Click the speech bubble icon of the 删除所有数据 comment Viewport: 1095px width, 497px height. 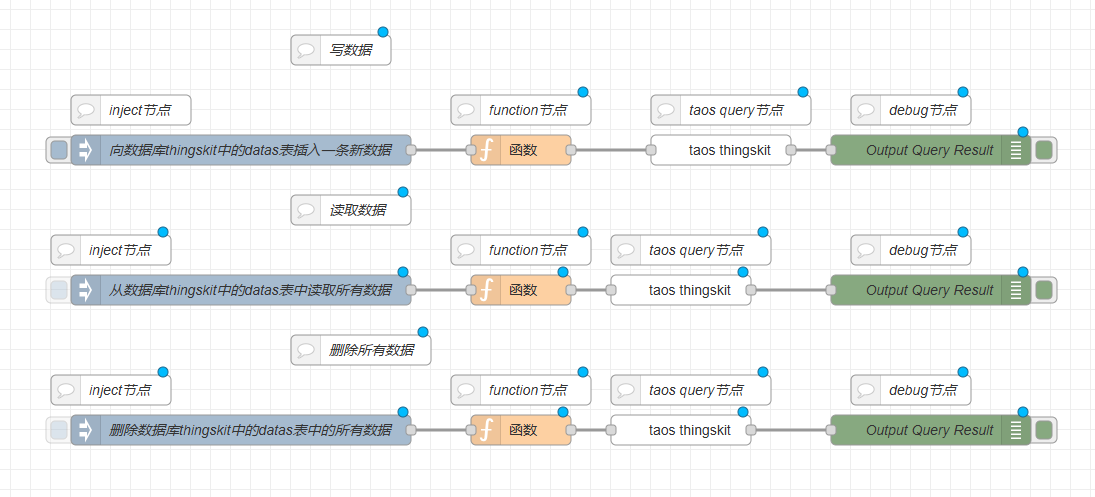pos(306,350)
